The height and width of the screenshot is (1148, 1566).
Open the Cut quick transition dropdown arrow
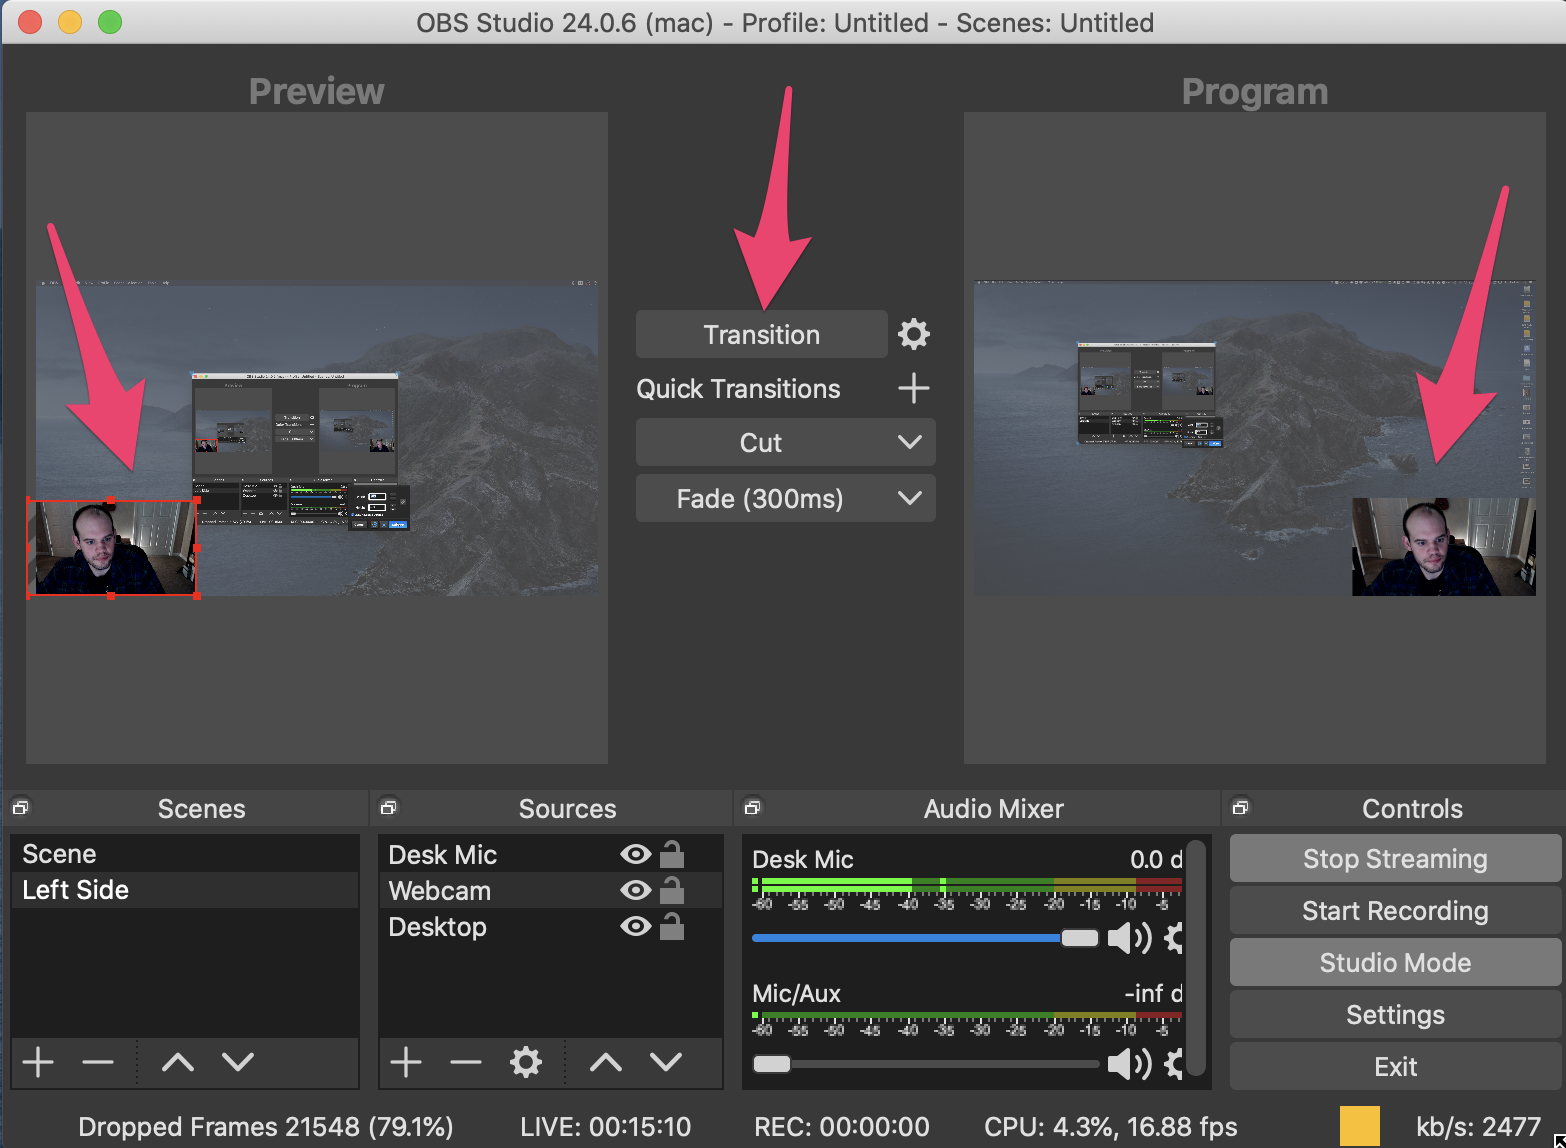click(910, 442)
